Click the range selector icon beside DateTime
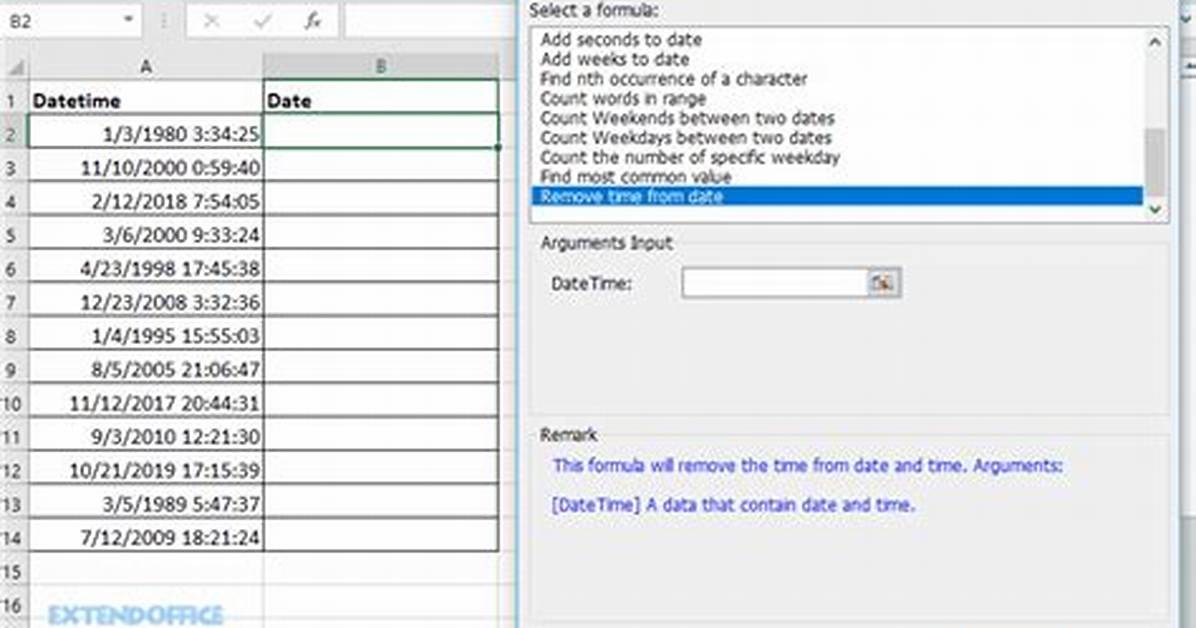The height and width of the screenshot is (628, 1196). 883,283
